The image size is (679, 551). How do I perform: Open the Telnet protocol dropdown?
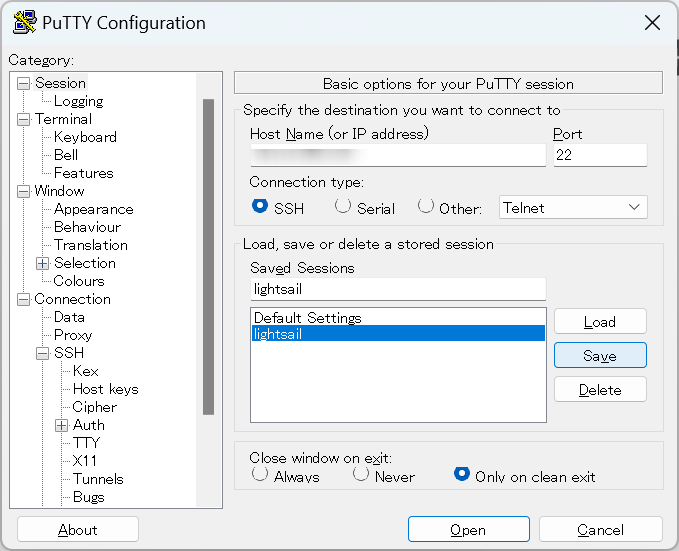(573, 207)
